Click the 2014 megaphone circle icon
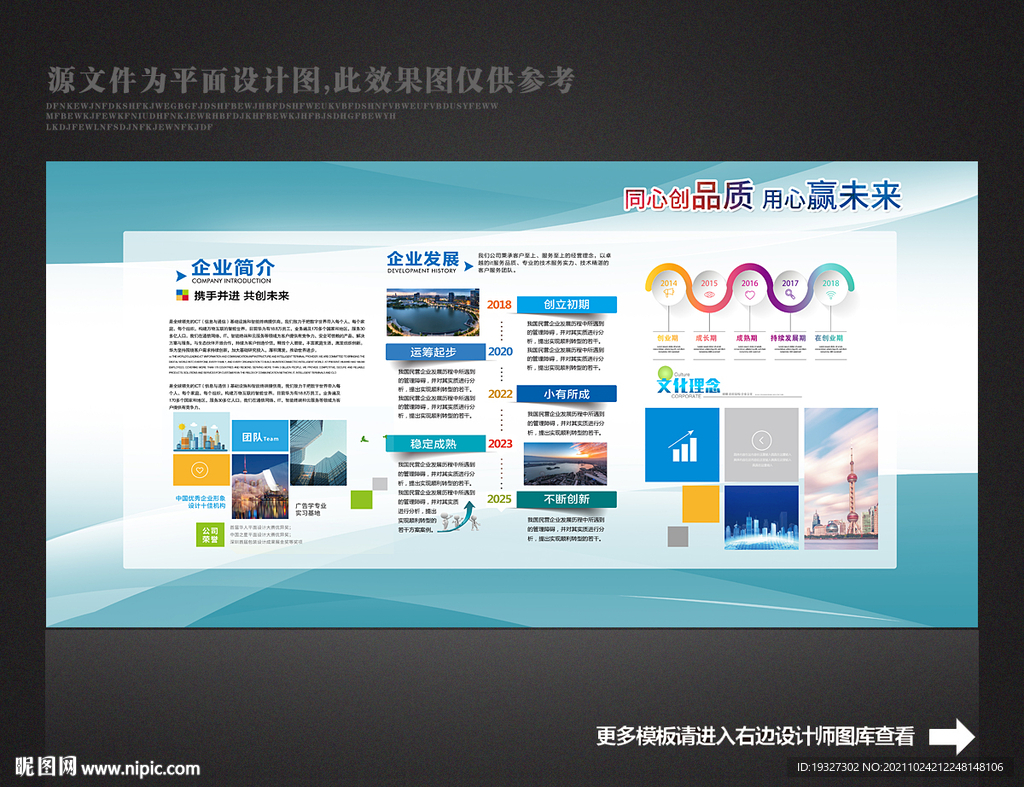The width and height of the screenshot is (1024, 787). [668, 288]
